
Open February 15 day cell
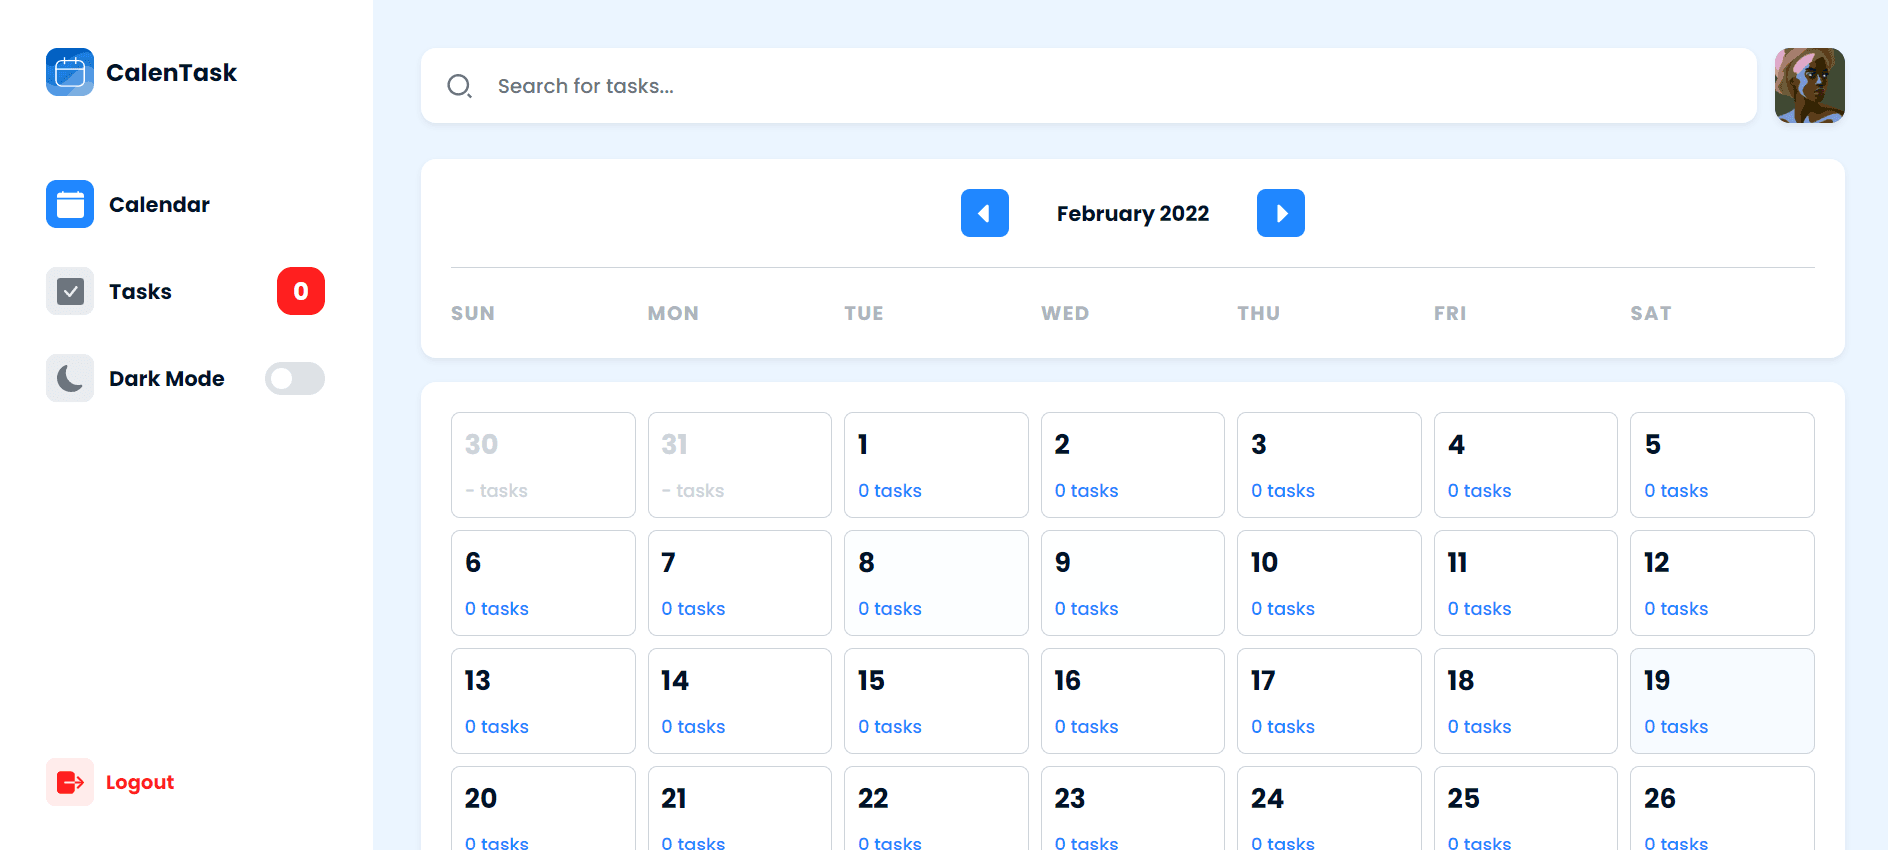coord(936,701)
